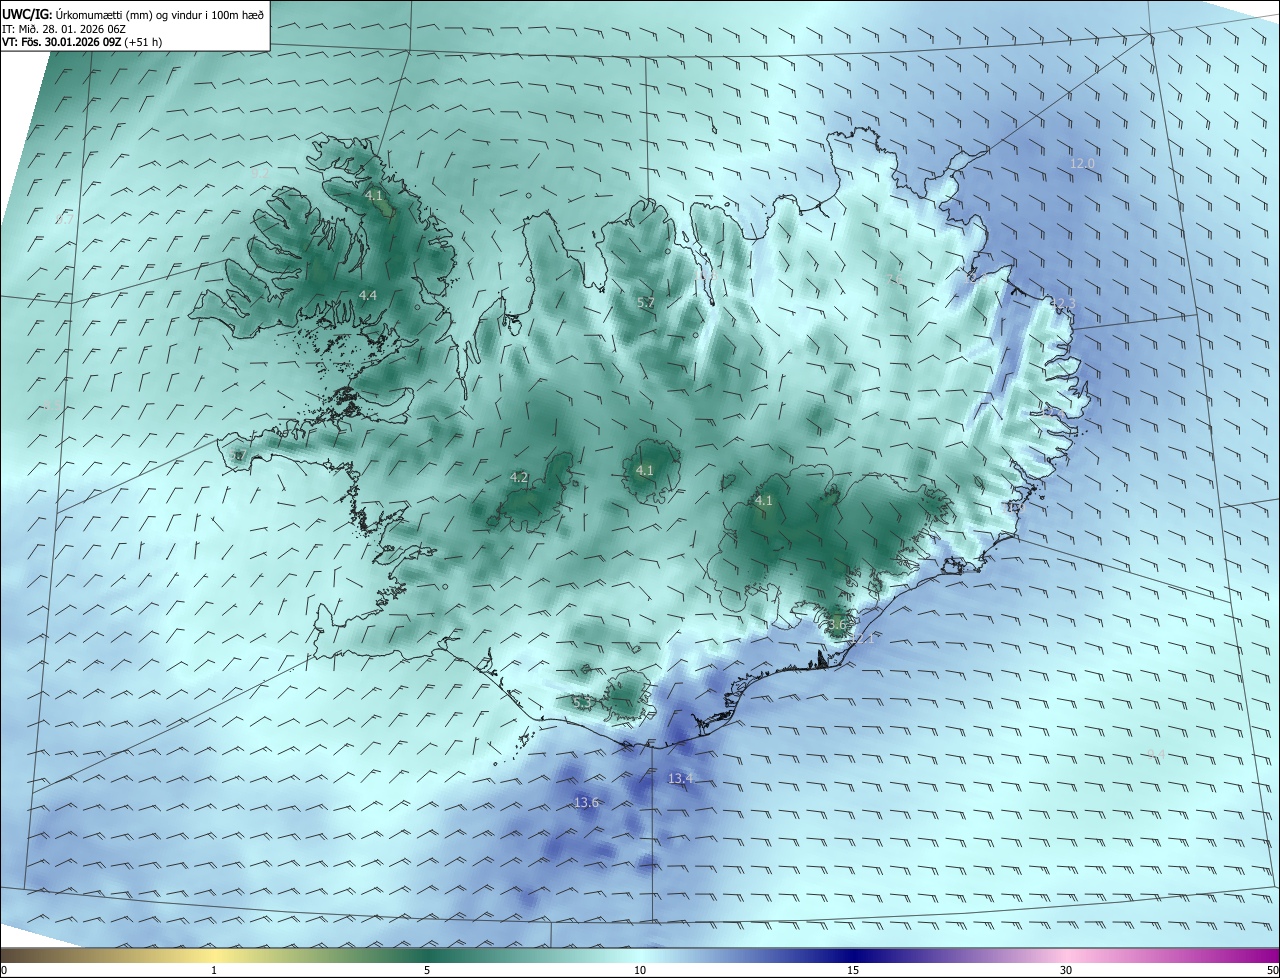Click the 30 tick on the color scale
The width and height of the screenshot is (1280, 978).
point(1066,970)
